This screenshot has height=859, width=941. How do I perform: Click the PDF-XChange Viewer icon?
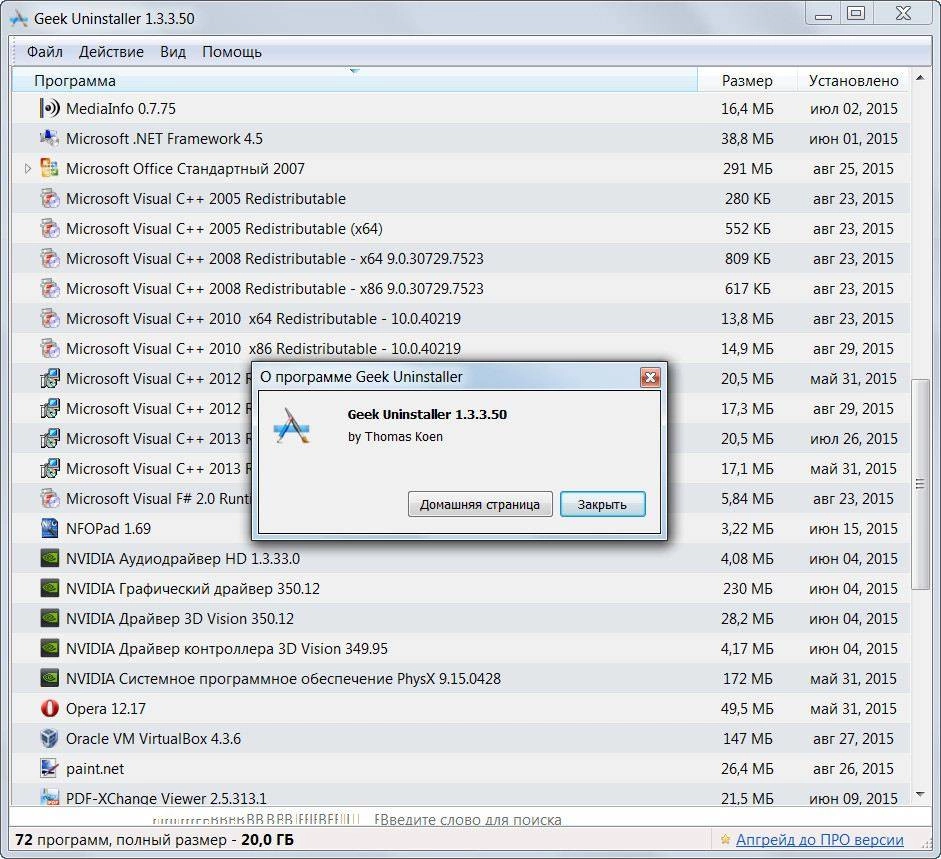point(50,797)
